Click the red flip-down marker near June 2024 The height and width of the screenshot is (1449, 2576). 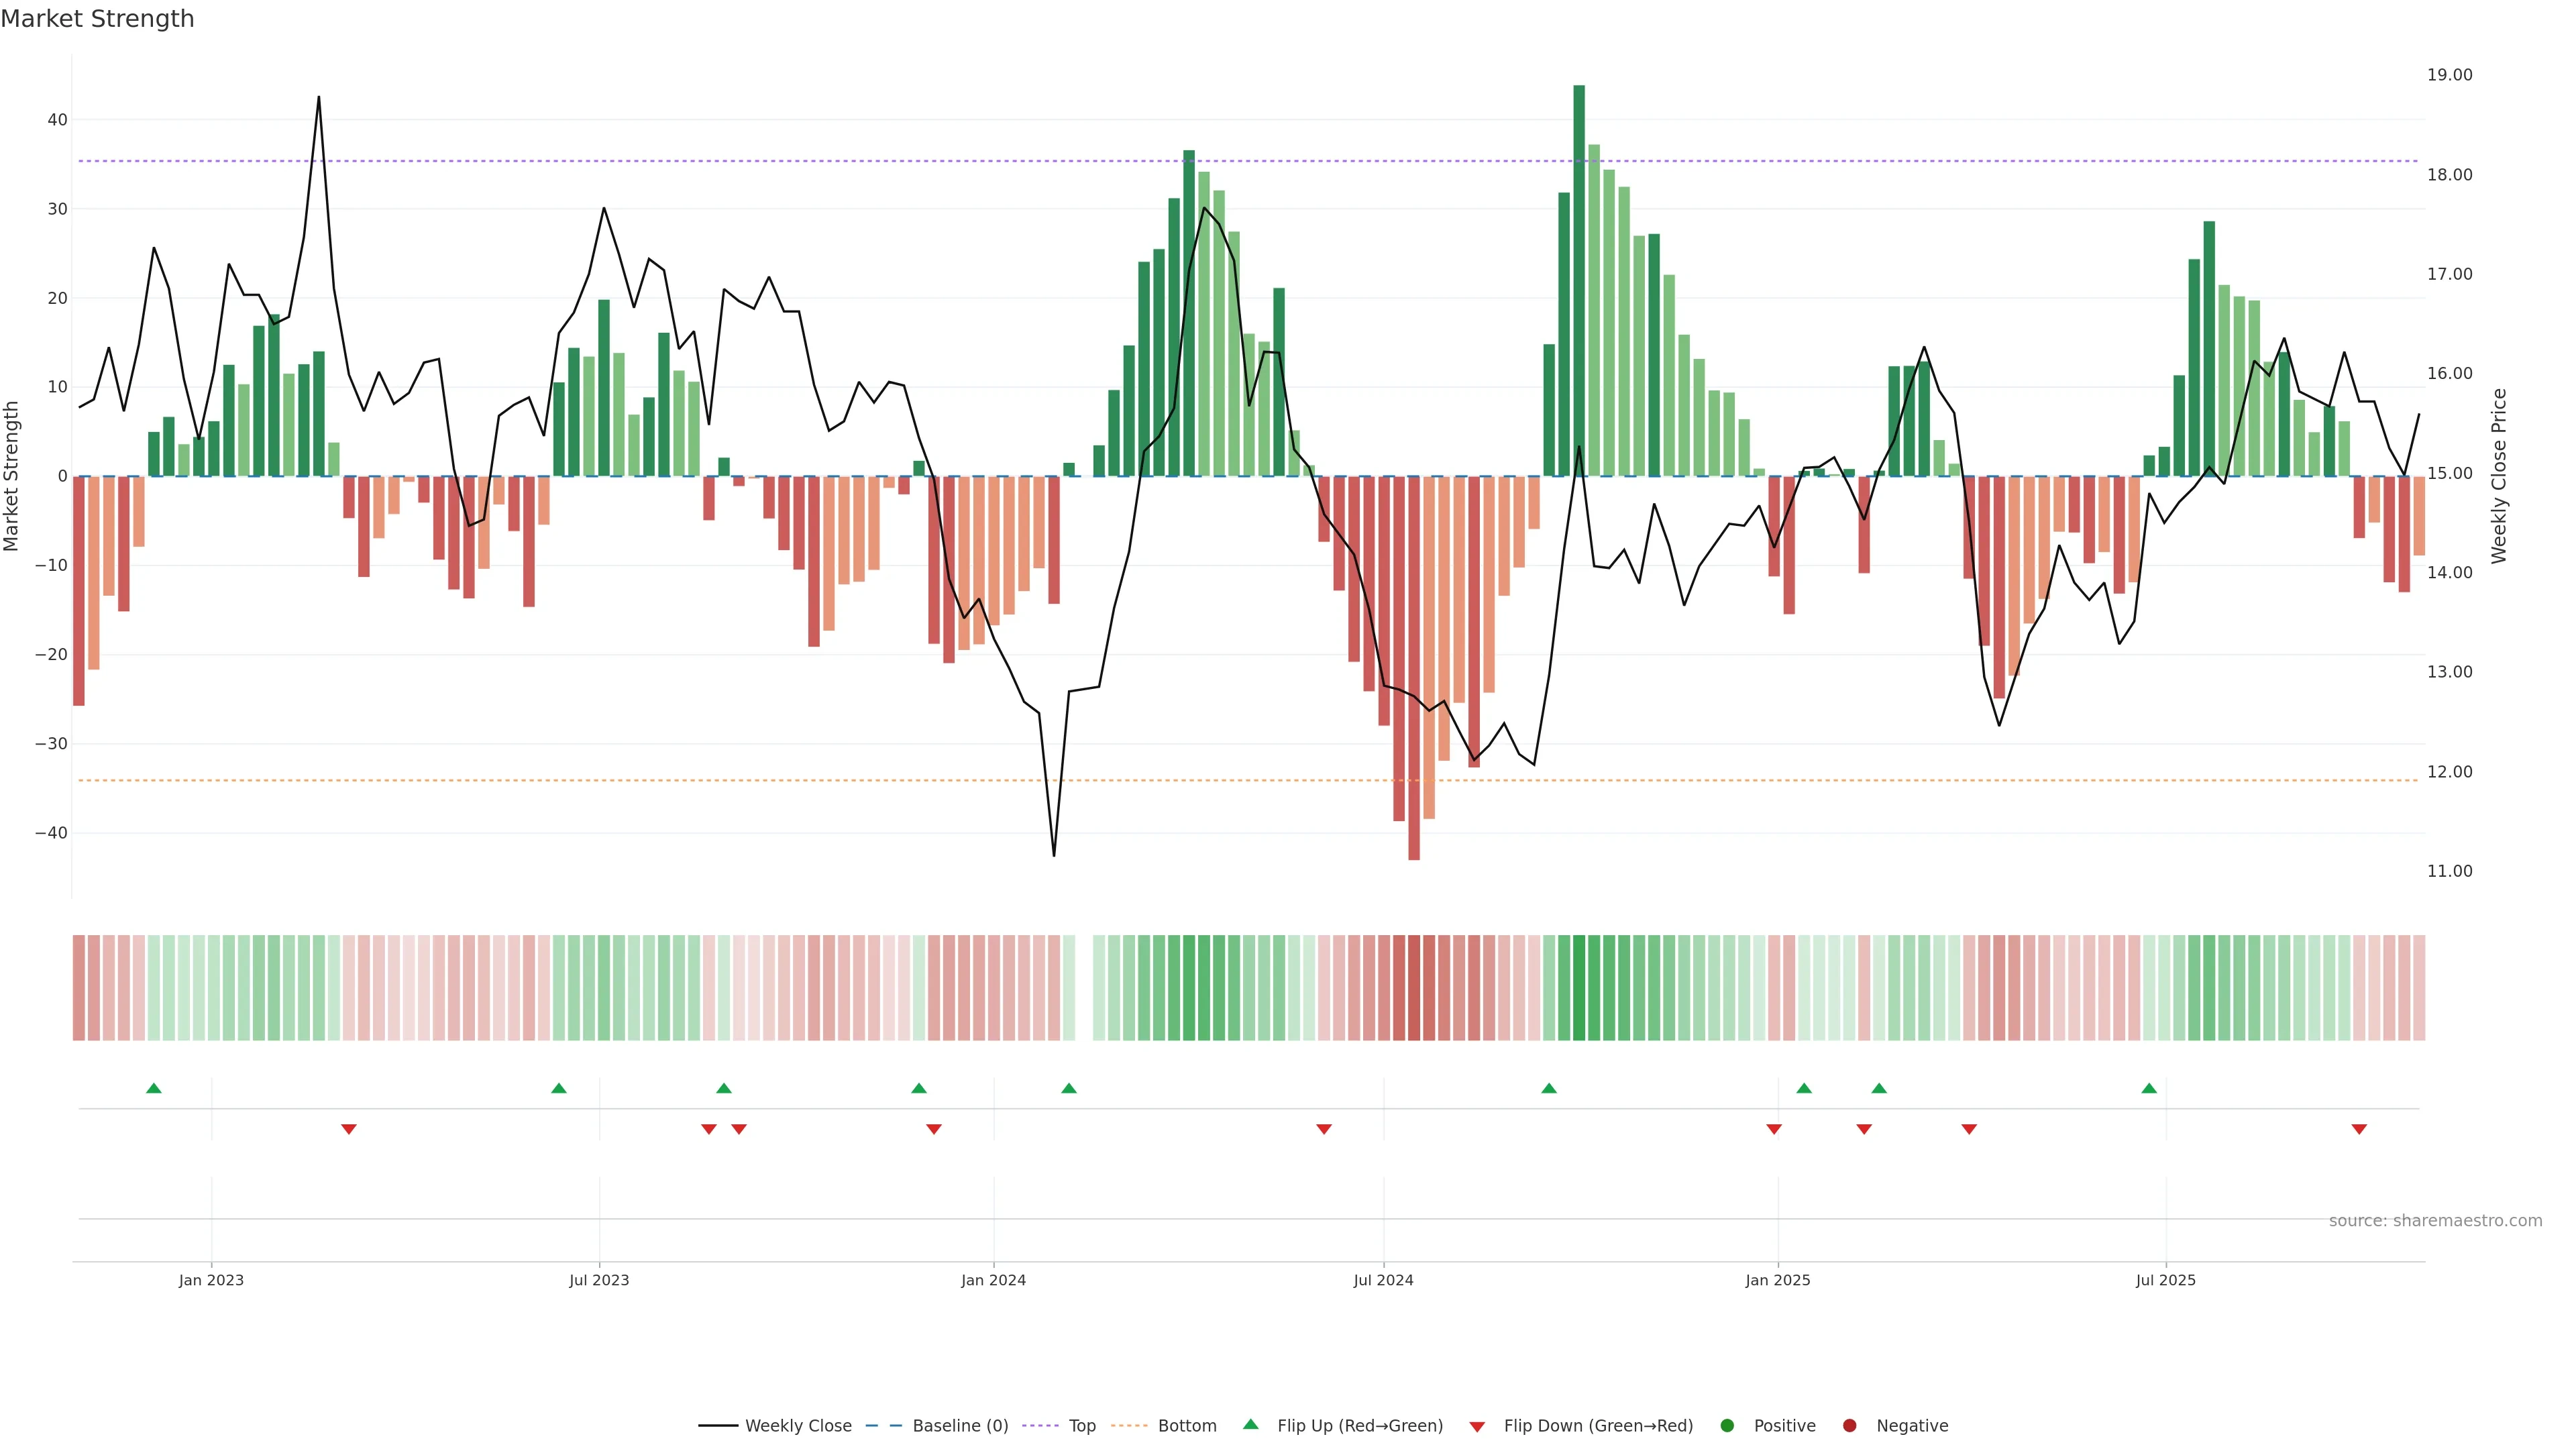coord(1324,1129)
